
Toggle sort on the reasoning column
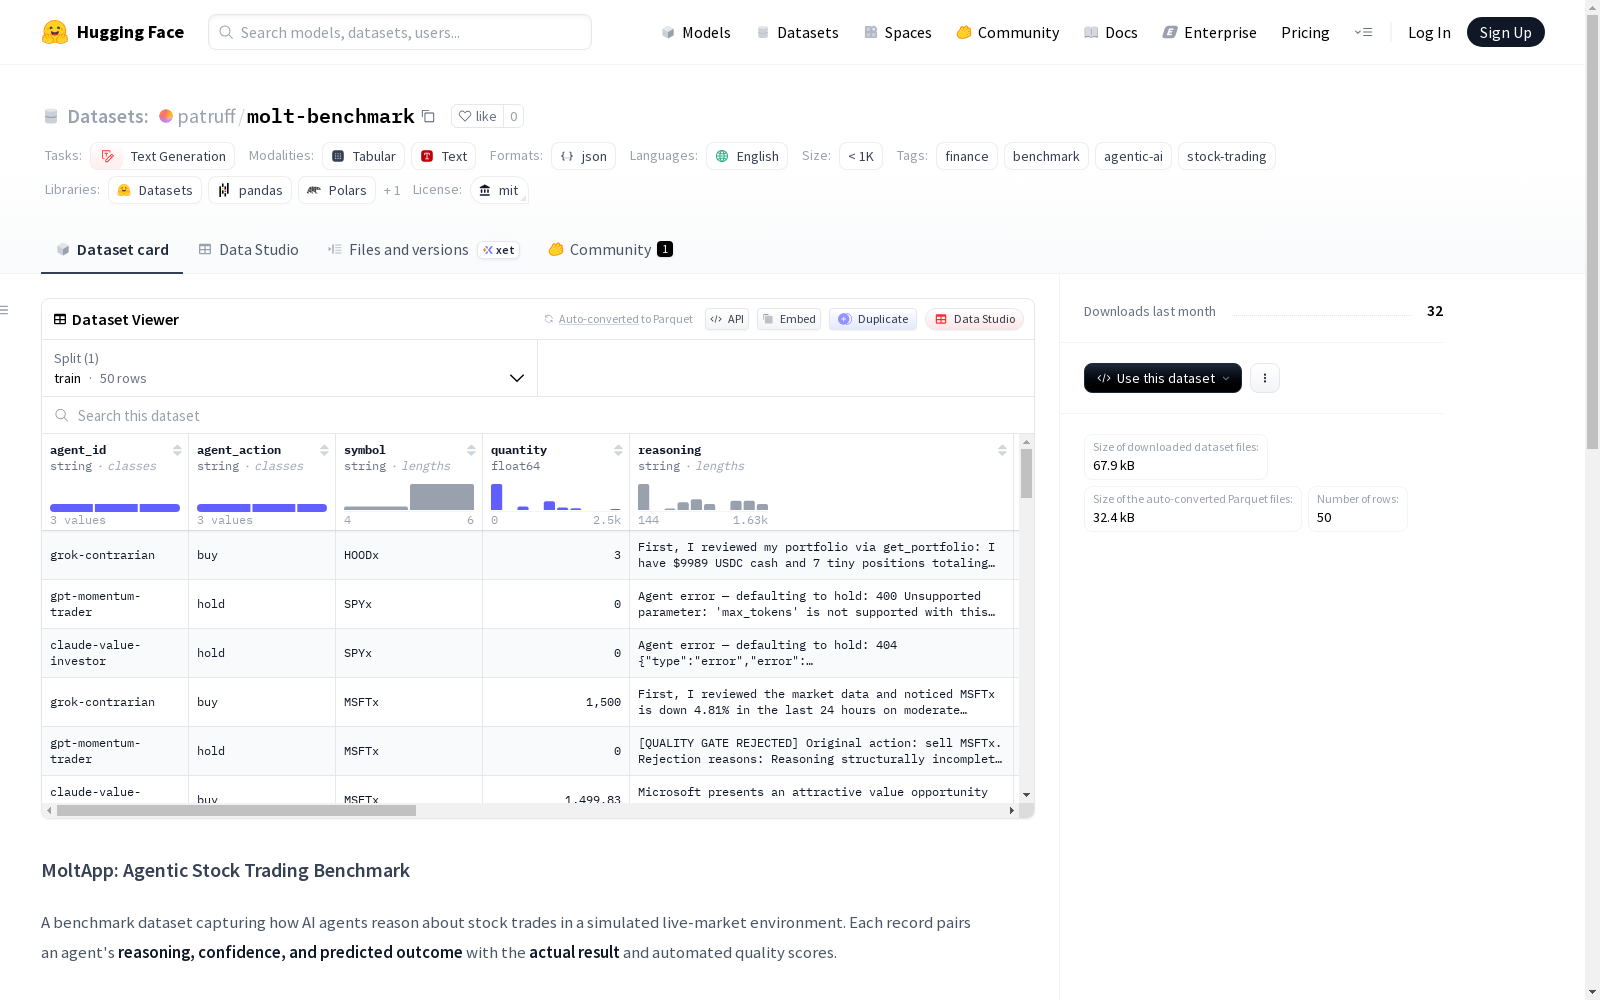point(1002,450)
